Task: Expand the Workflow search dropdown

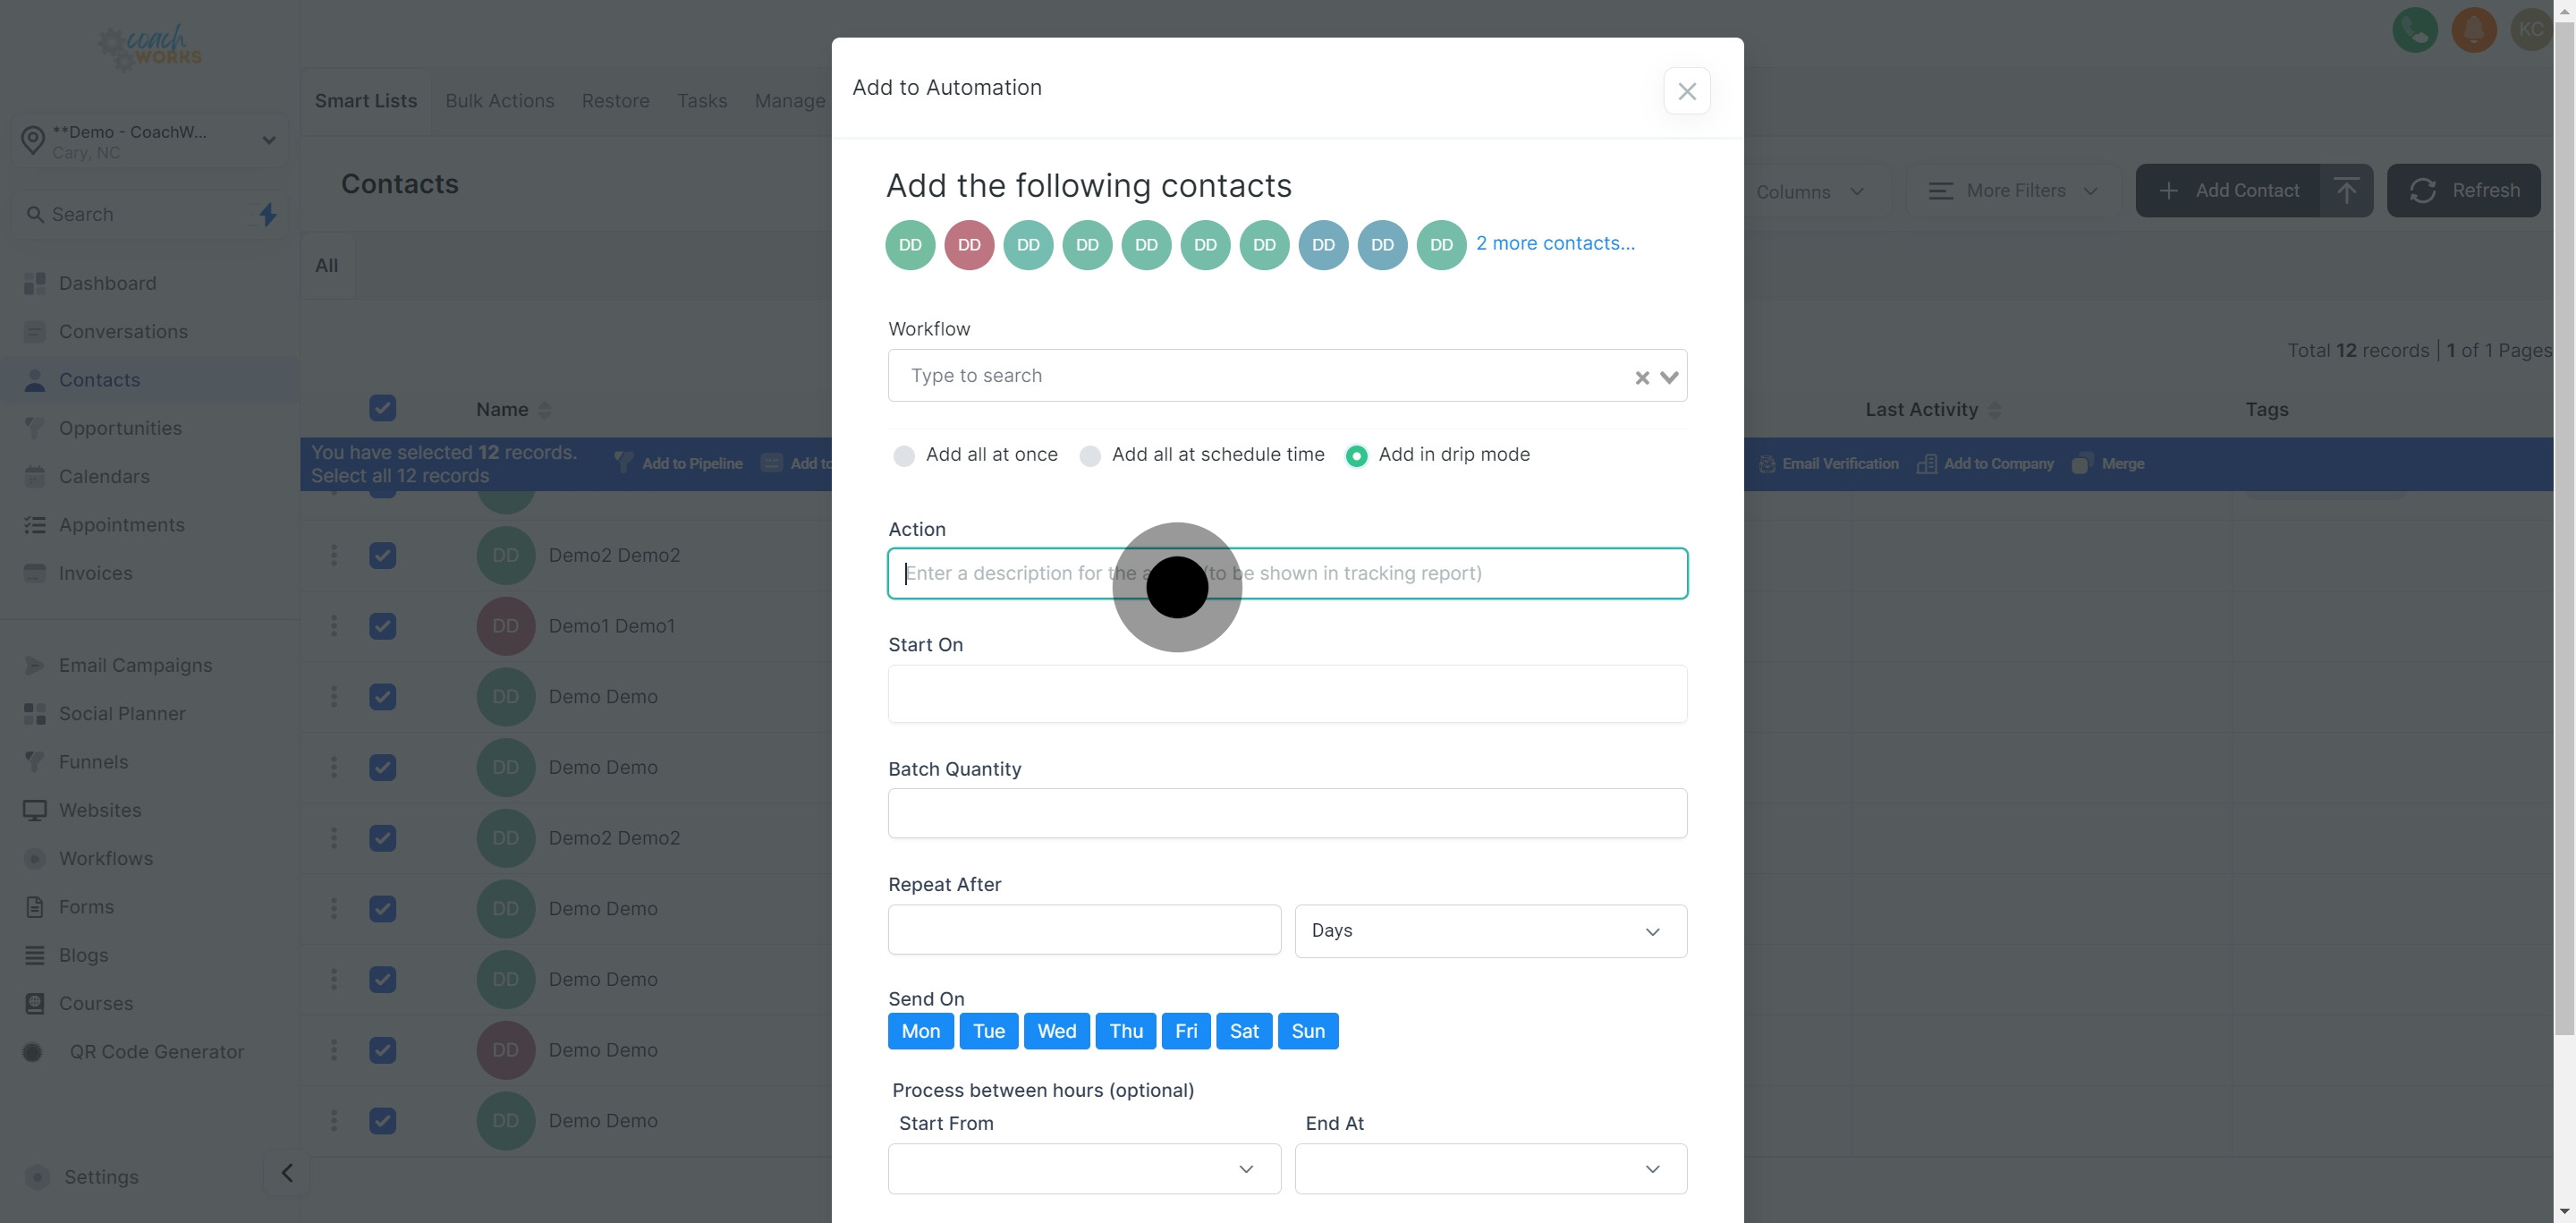Action: 1669,377
